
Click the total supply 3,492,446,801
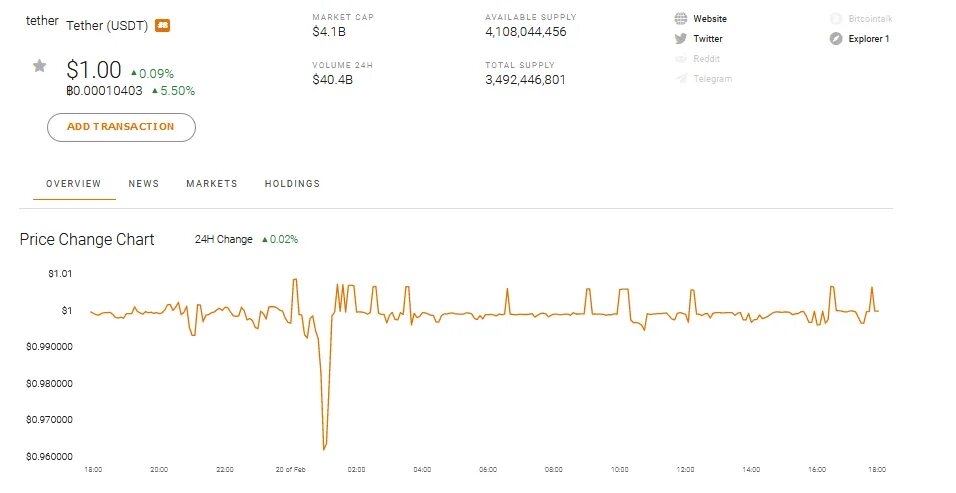(x=526, y=79)
